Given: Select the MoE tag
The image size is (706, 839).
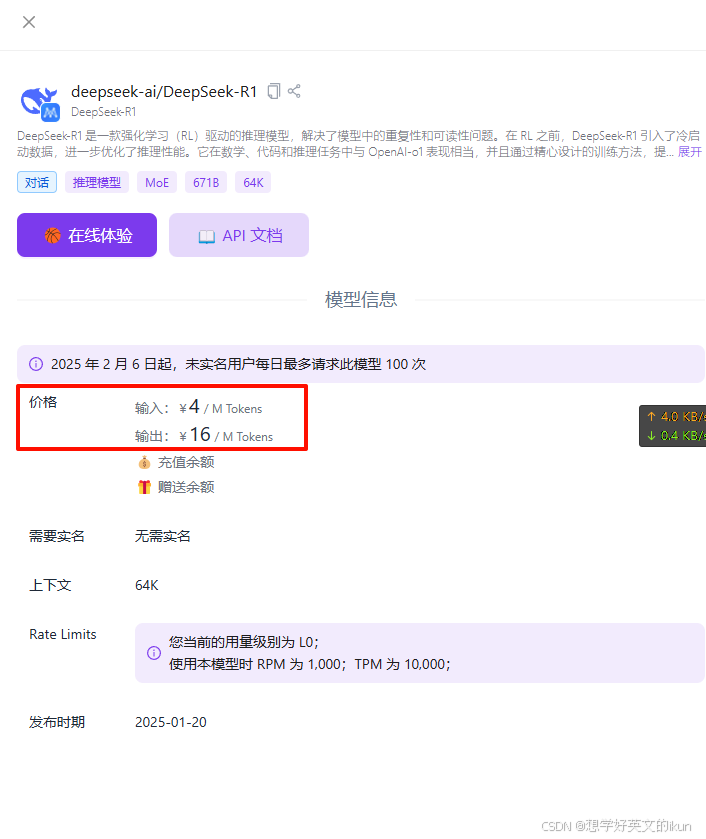Looking at the screenshot, I should [x=157, y=182].
